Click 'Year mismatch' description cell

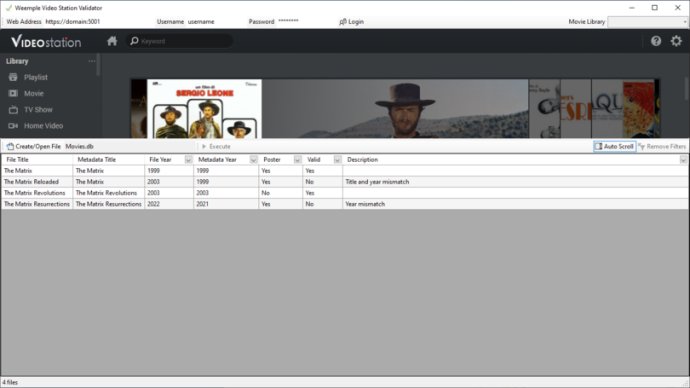tap(515, 204)
